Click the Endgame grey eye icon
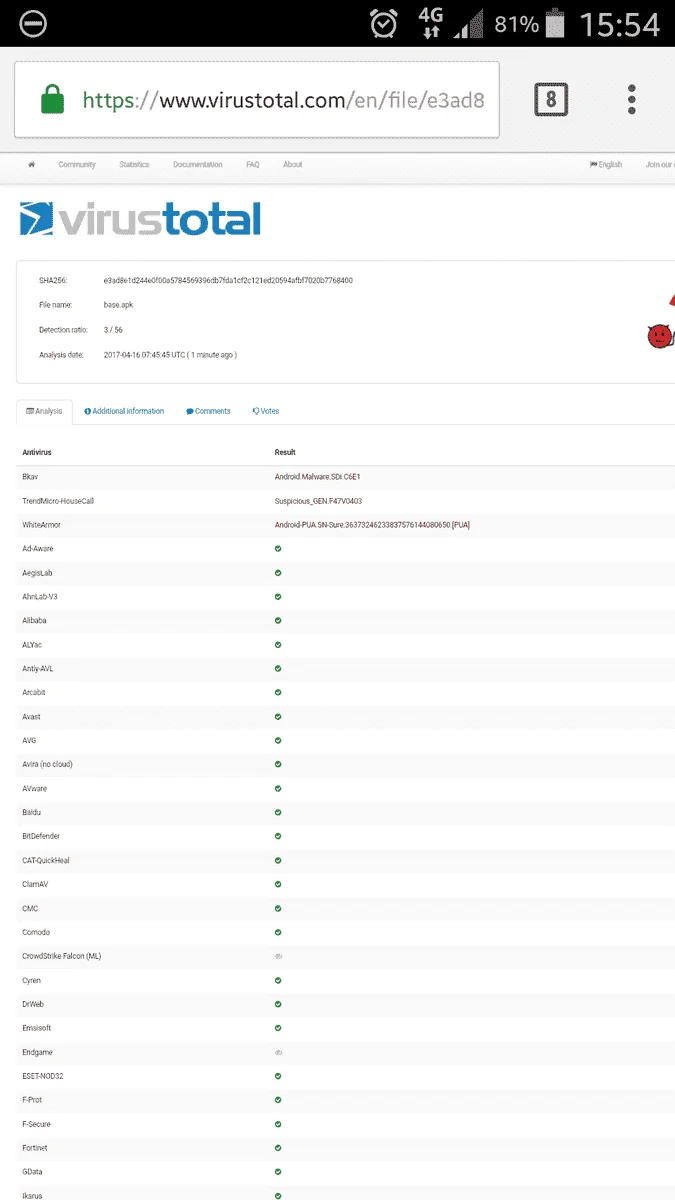Viewport: 675px width, 1200px height. [x=278, y=1052]
